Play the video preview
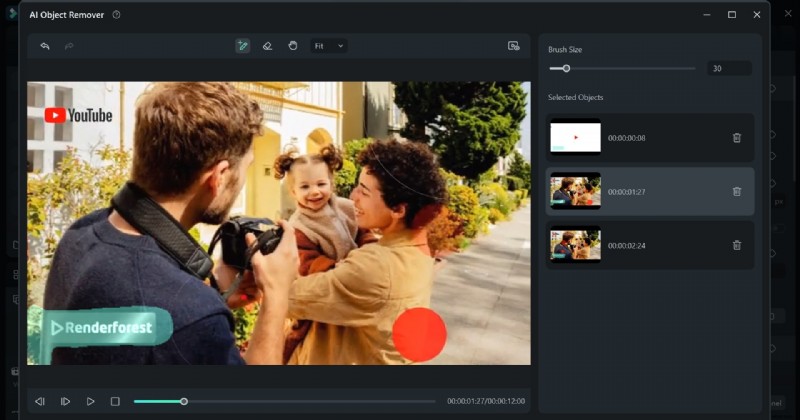800x420 pixels. [90, 401]
